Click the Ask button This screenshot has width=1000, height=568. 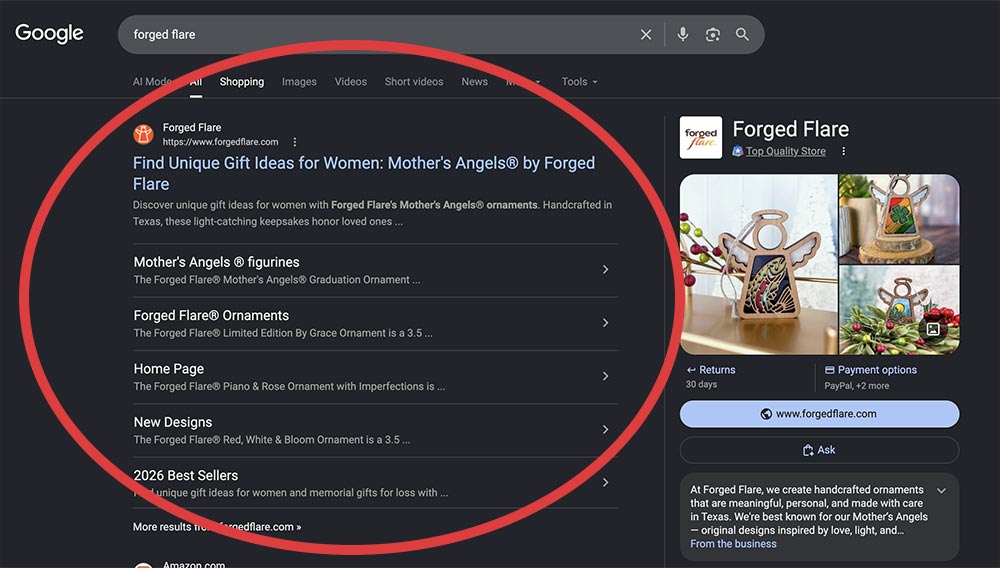[820, 450]
